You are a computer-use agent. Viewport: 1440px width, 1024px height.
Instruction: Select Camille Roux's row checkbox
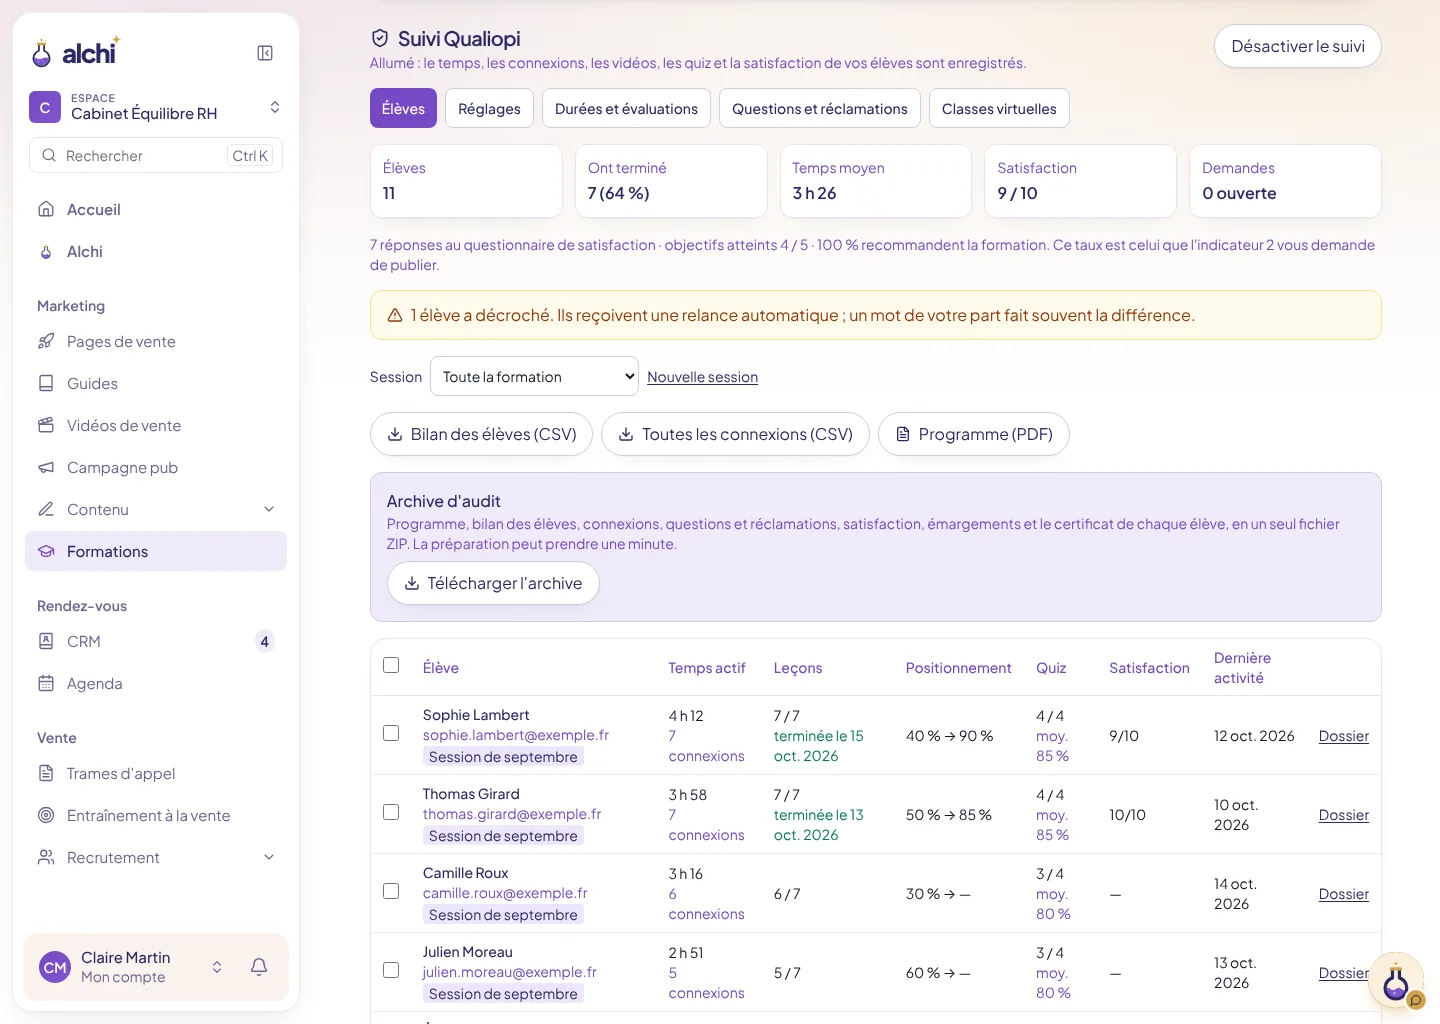click(391, 891)
